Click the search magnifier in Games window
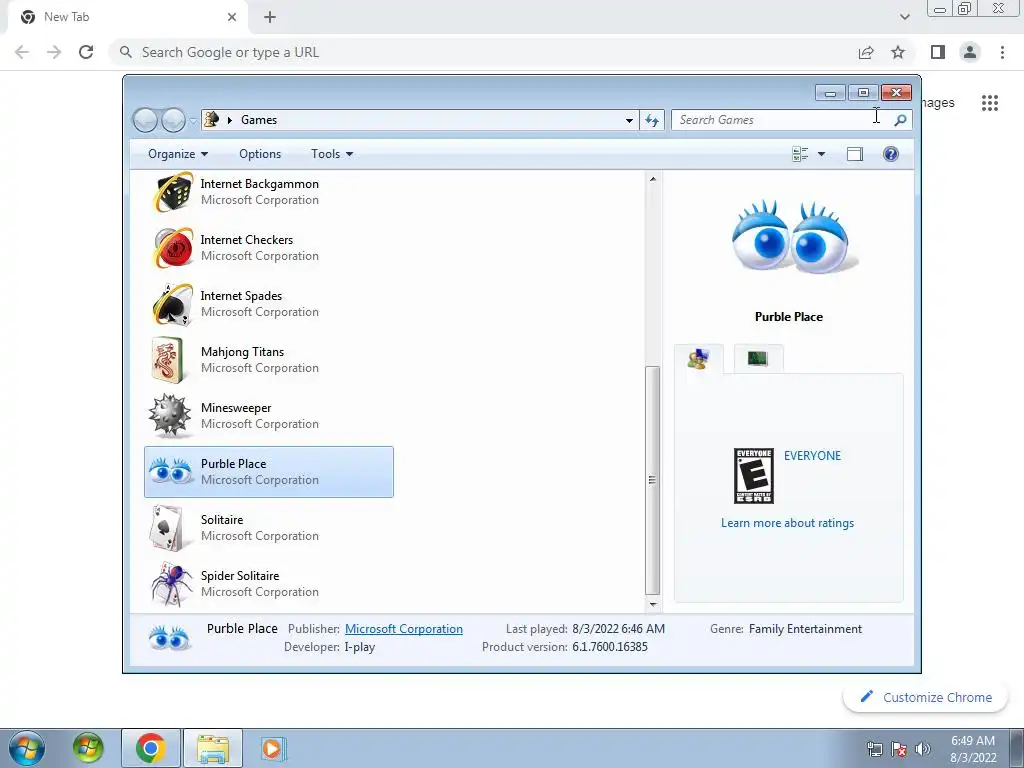1024x768 pixels. [900, 120]
